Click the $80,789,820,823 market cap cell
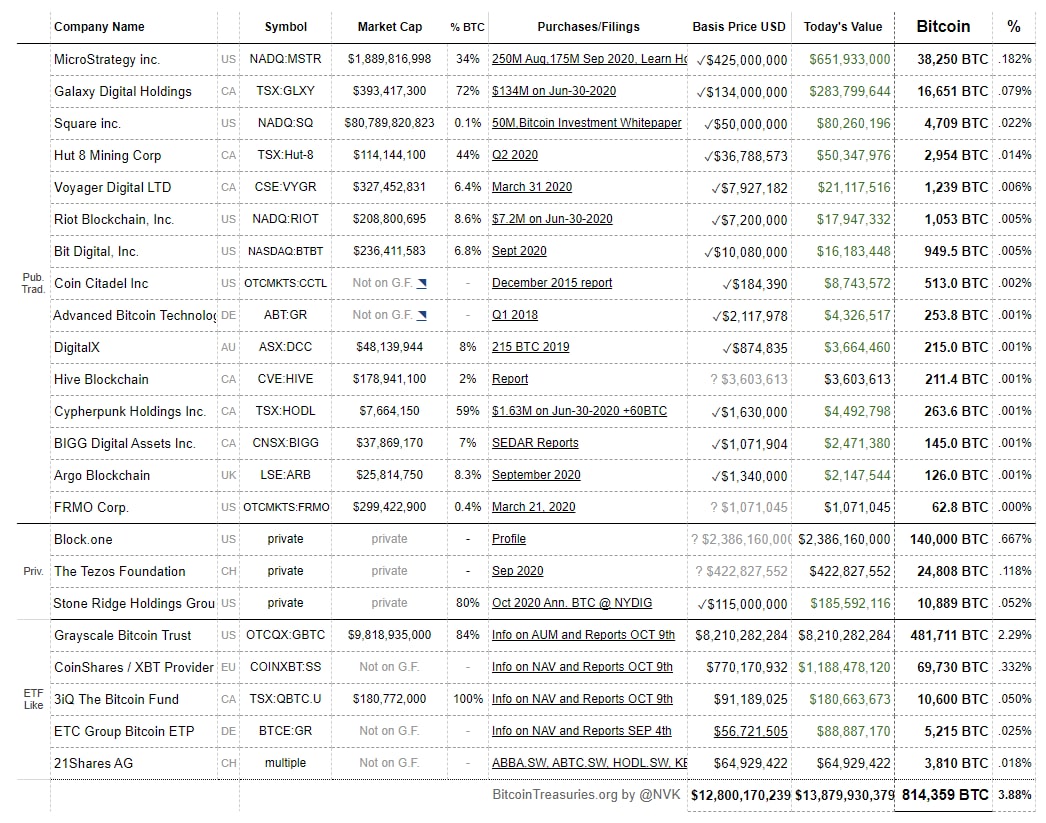This screenshot has height=823, width=1046. [x=390, y=123]
